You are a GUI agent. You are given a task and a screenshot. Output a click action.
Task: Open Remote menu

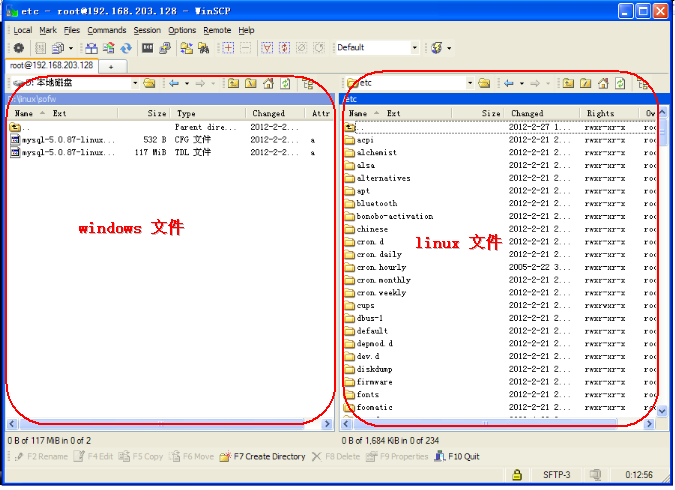(217, 30)
